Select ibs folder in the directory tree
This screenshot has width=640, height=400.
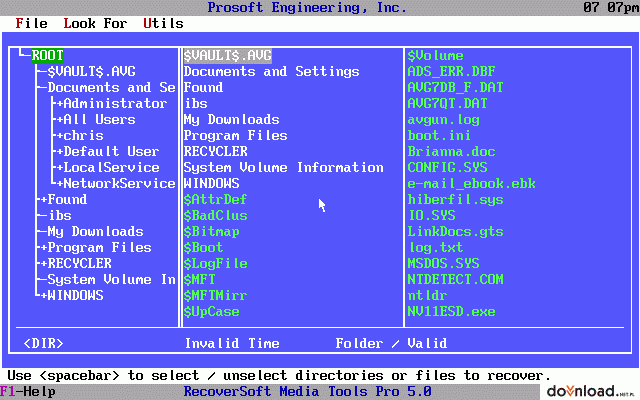tap(60, 216)
